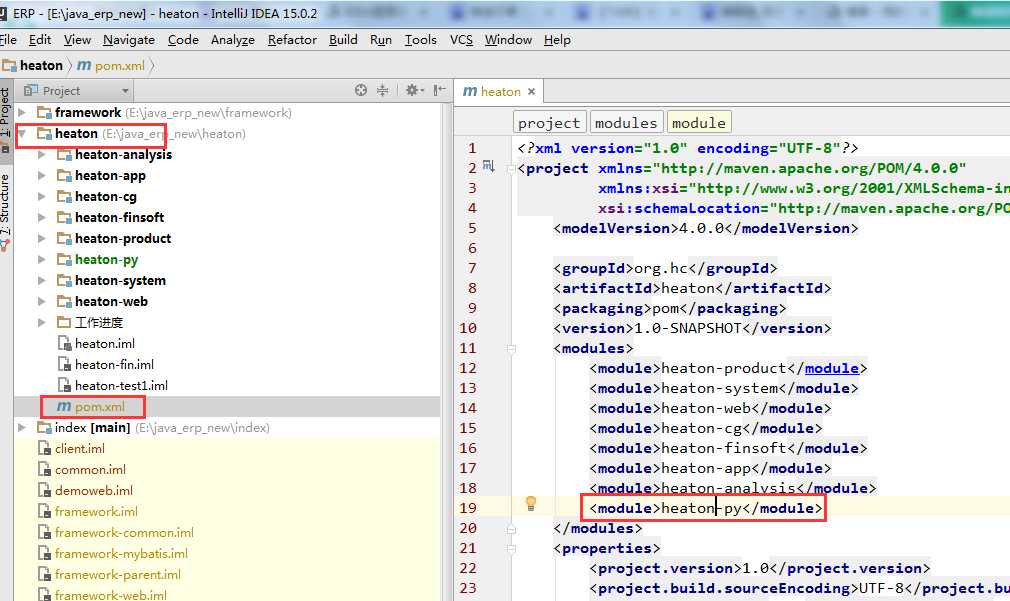Fold the project tag on line 2
The width and height of the screenshot is (1010, 601).
click(511, 169)
